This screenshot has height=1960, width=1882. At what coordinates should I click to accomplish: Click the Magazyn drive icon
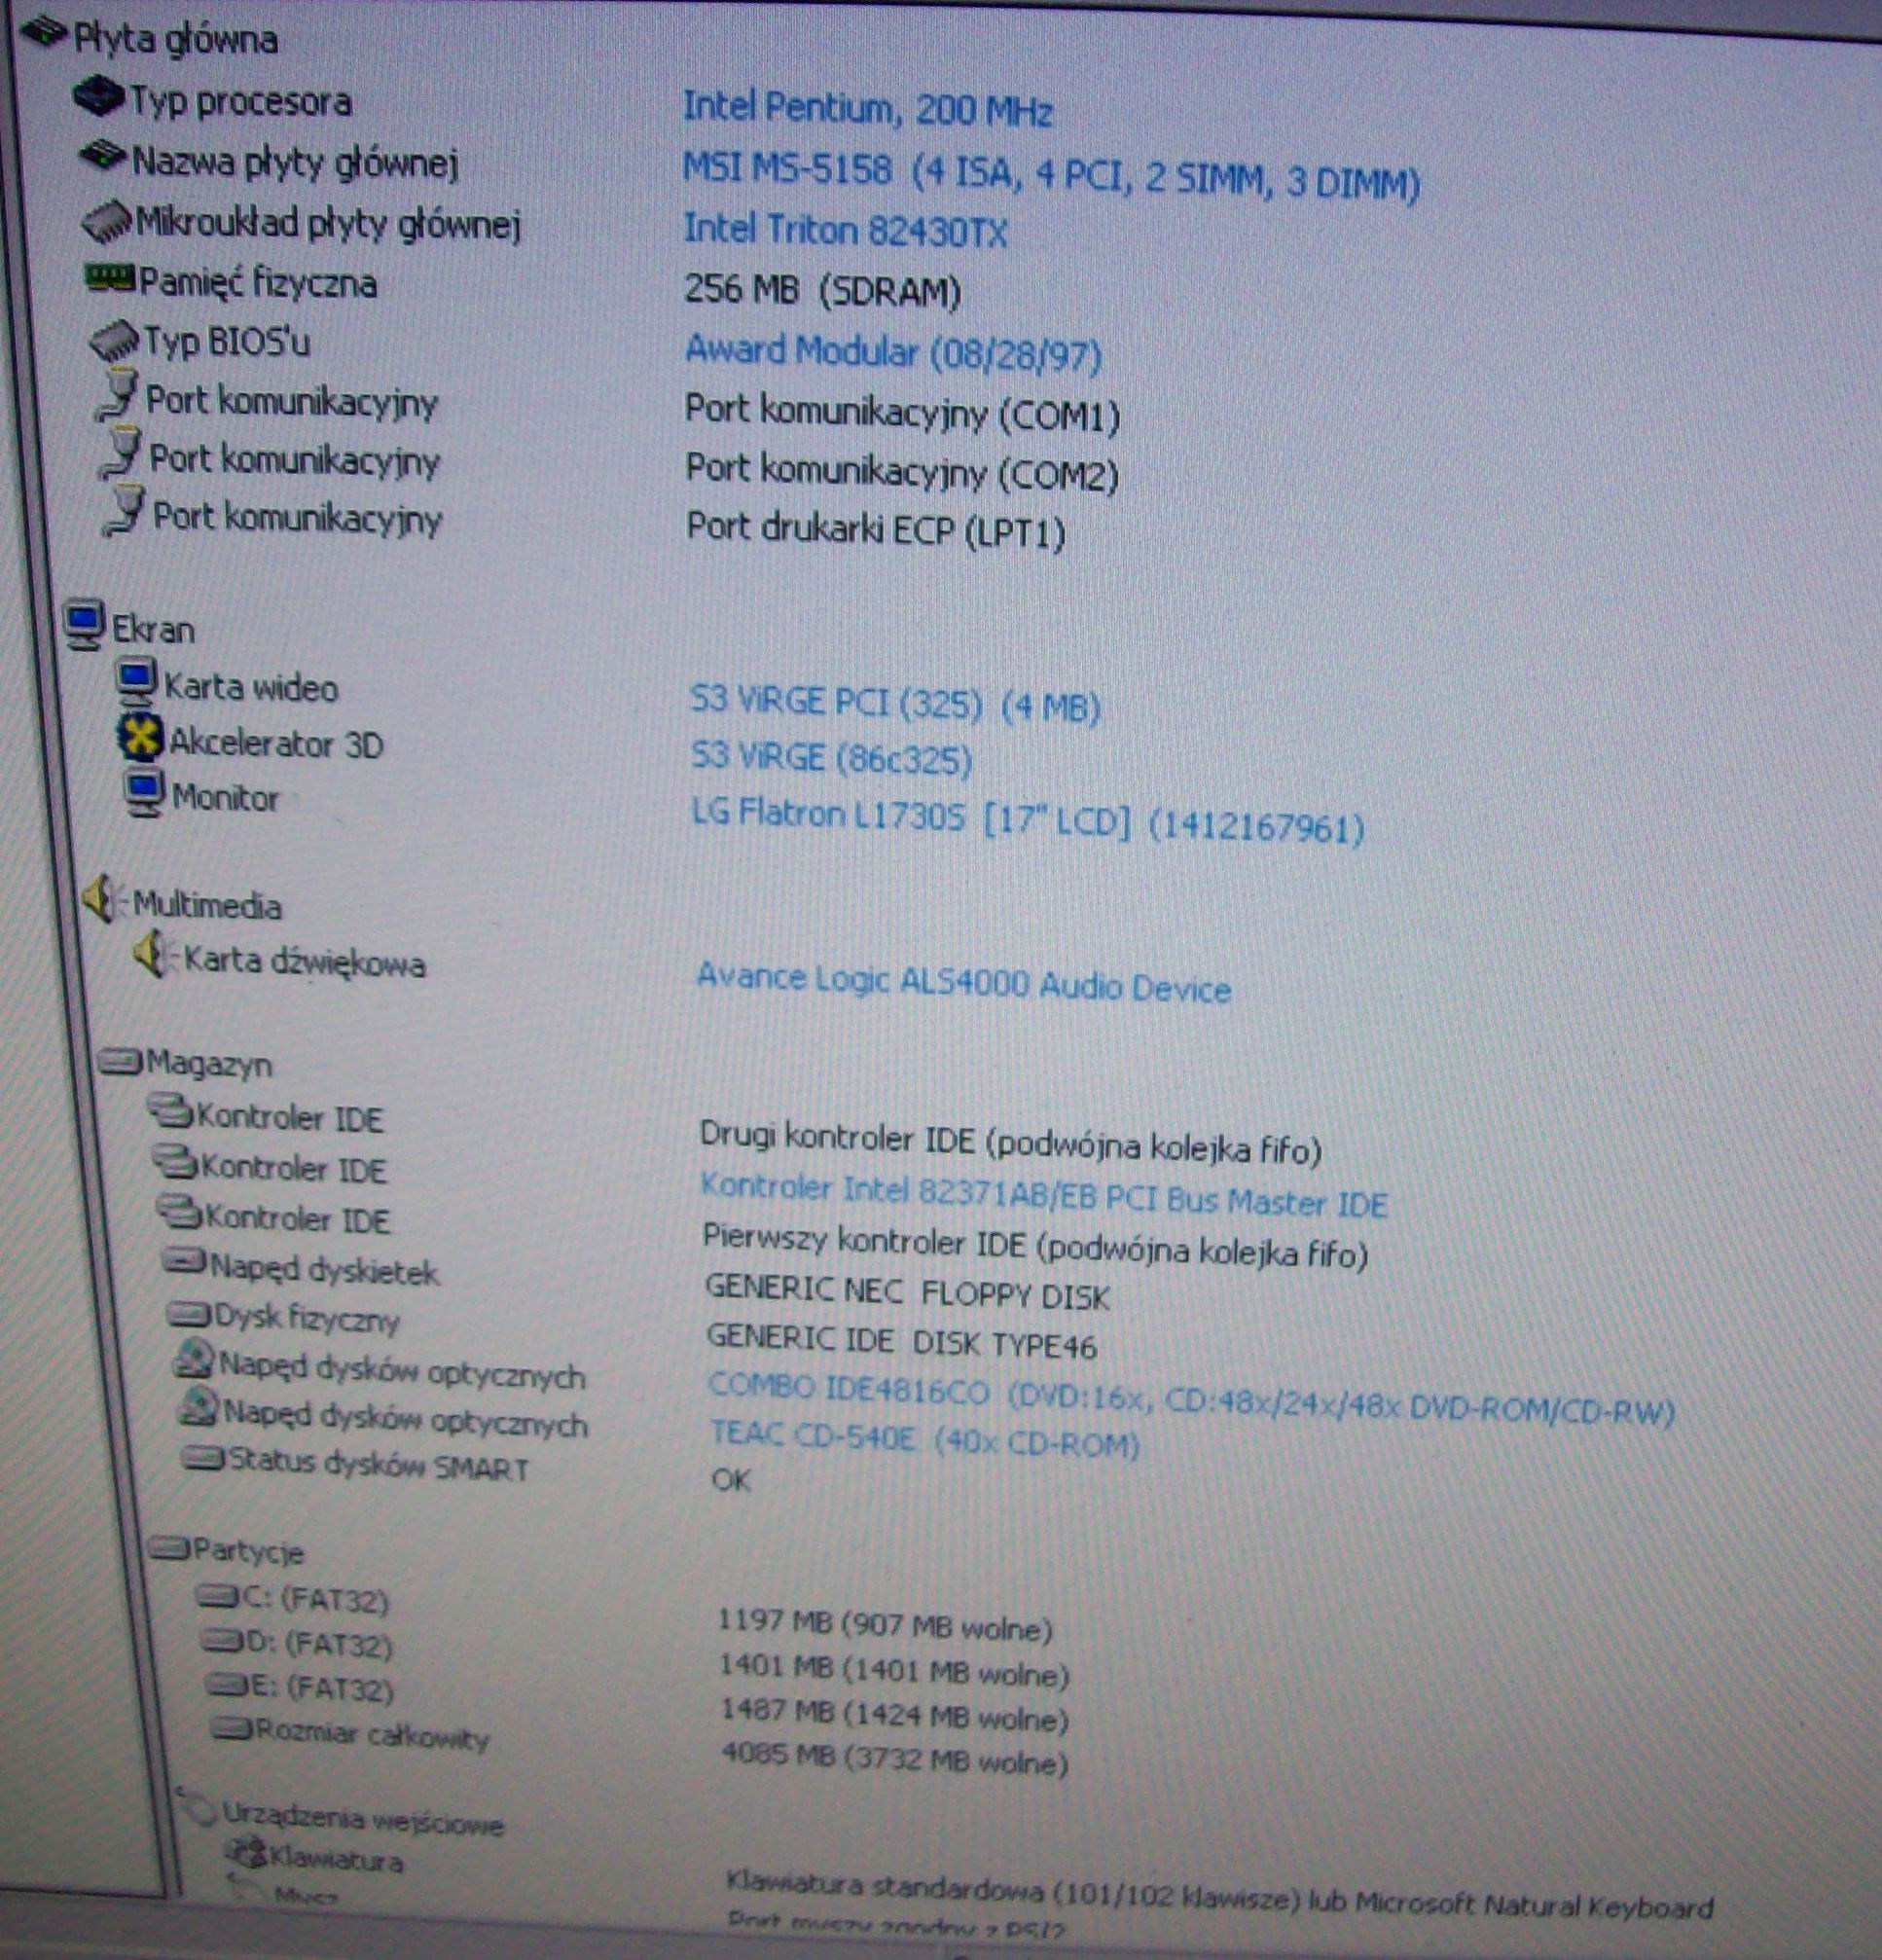pyautogui.click(x=122, y=1060)
